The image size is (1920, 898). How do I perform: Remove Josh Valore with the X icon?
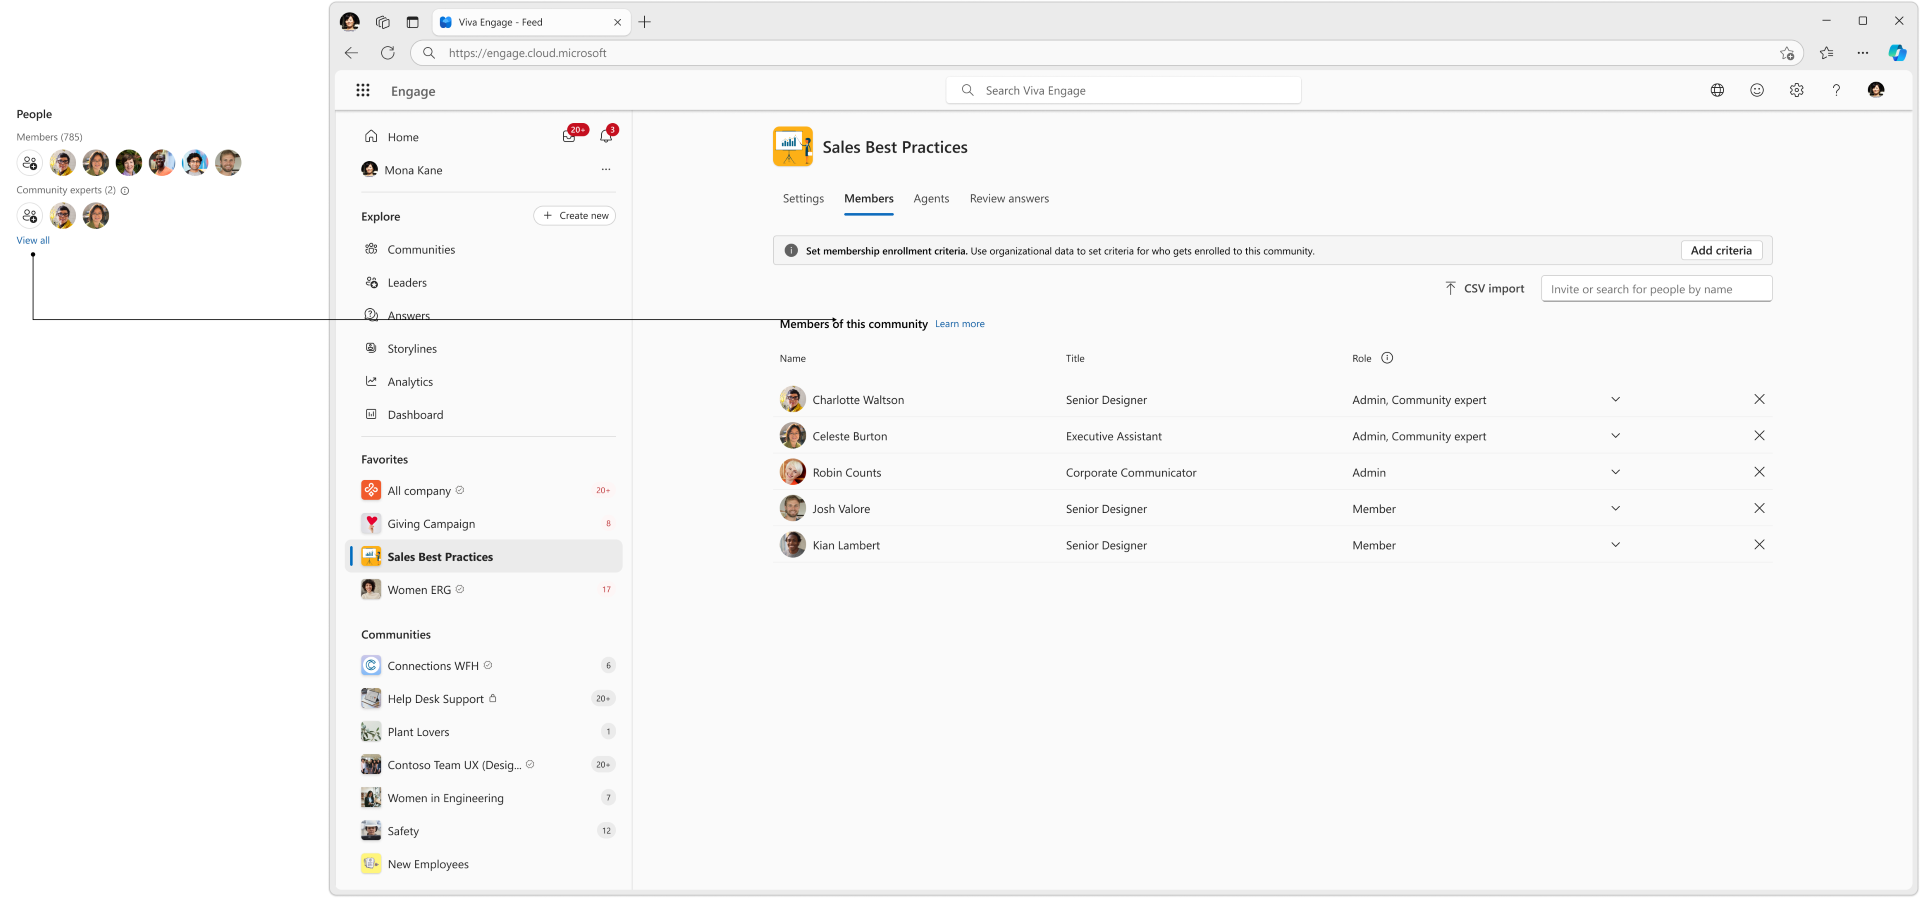(1759, 508)
